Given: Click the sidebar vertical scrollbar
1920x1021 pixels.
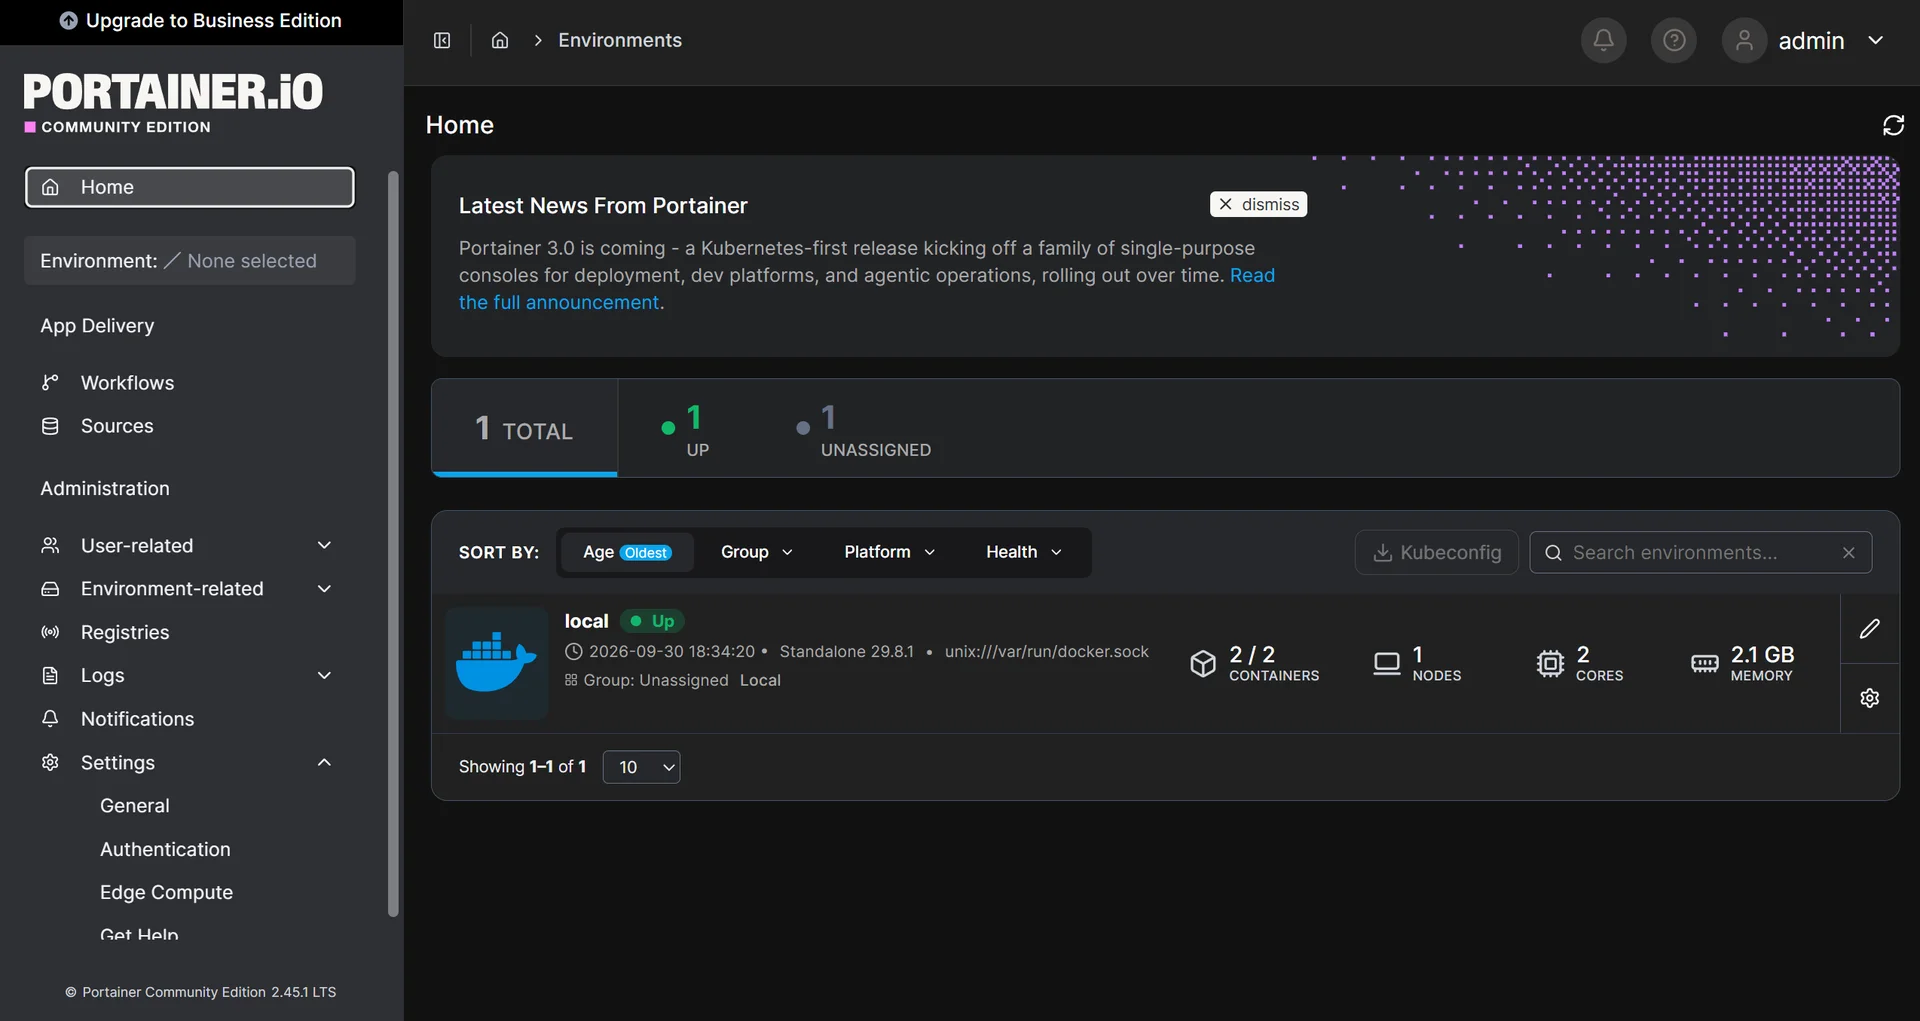Looking at the screenshot, I should tap(393, 543).
